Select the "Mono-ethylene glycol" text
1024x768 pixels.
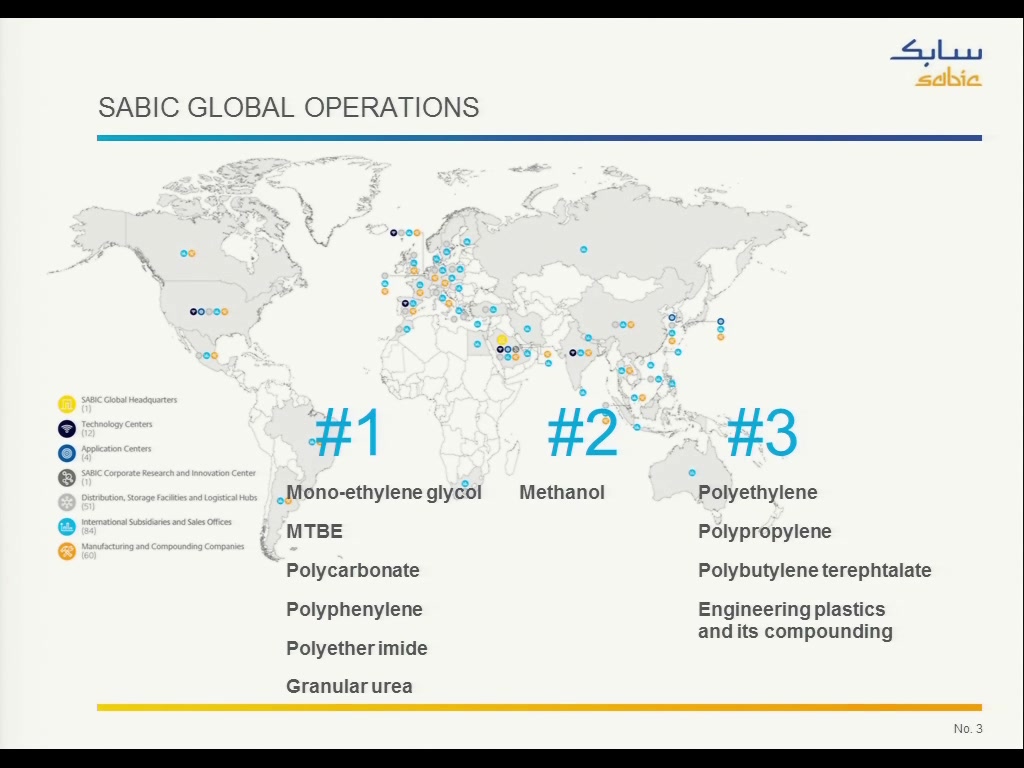coord(384,492)
